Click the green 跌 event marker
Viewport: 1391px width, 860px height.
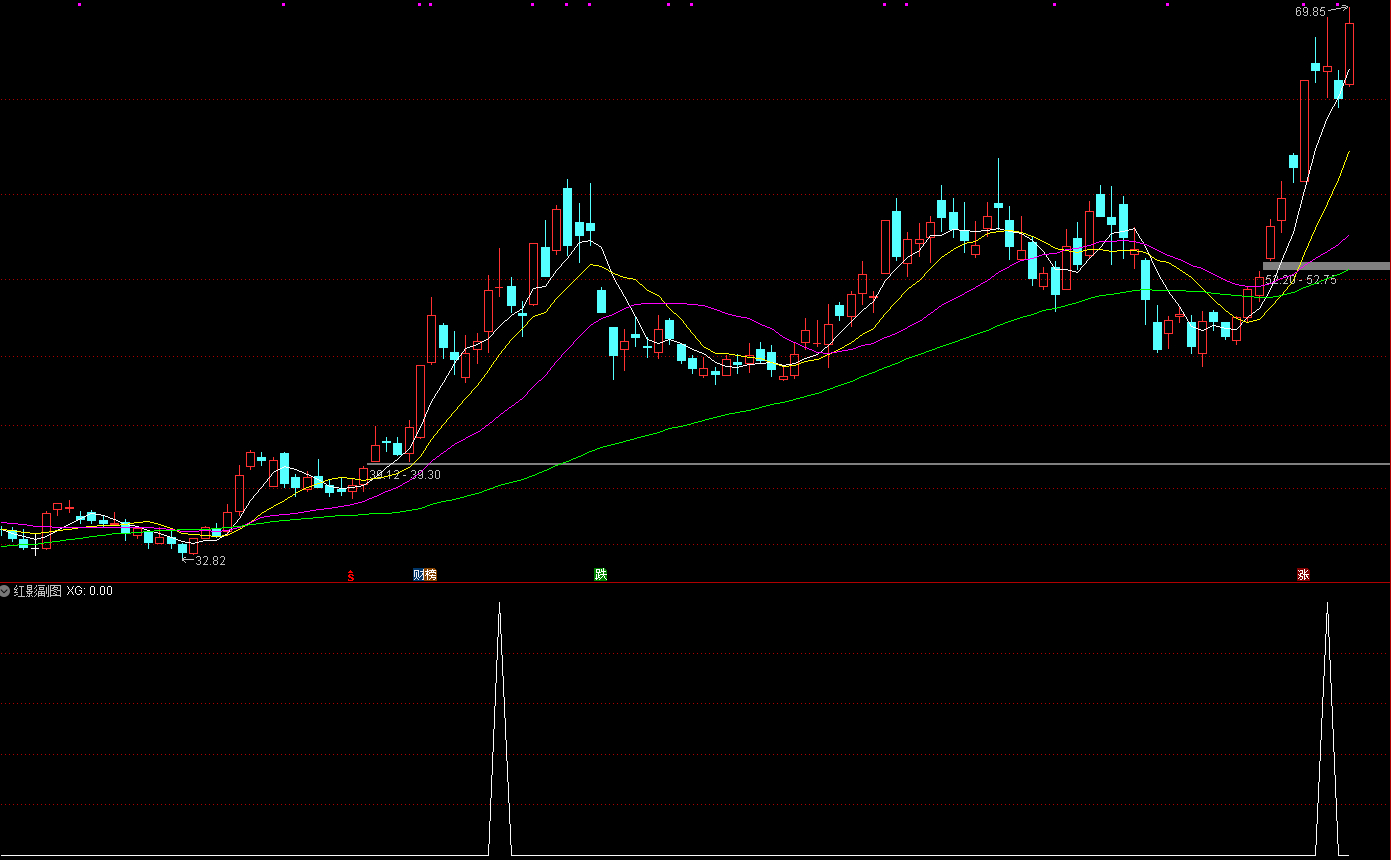pyautogui.click(x=600, y=574)
